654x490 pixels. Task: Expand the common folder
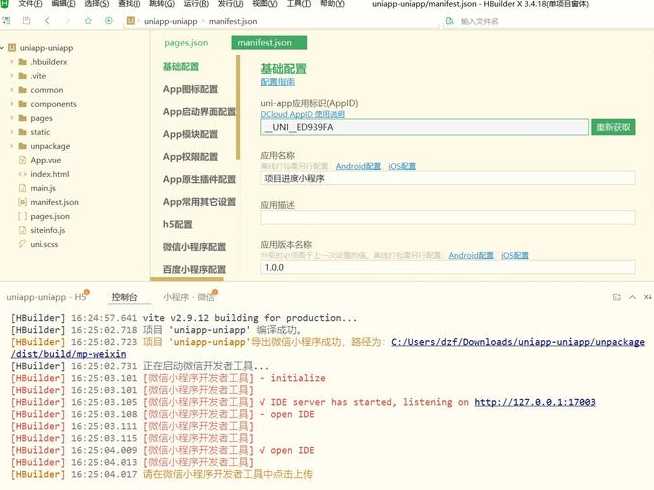pos(12,90)
